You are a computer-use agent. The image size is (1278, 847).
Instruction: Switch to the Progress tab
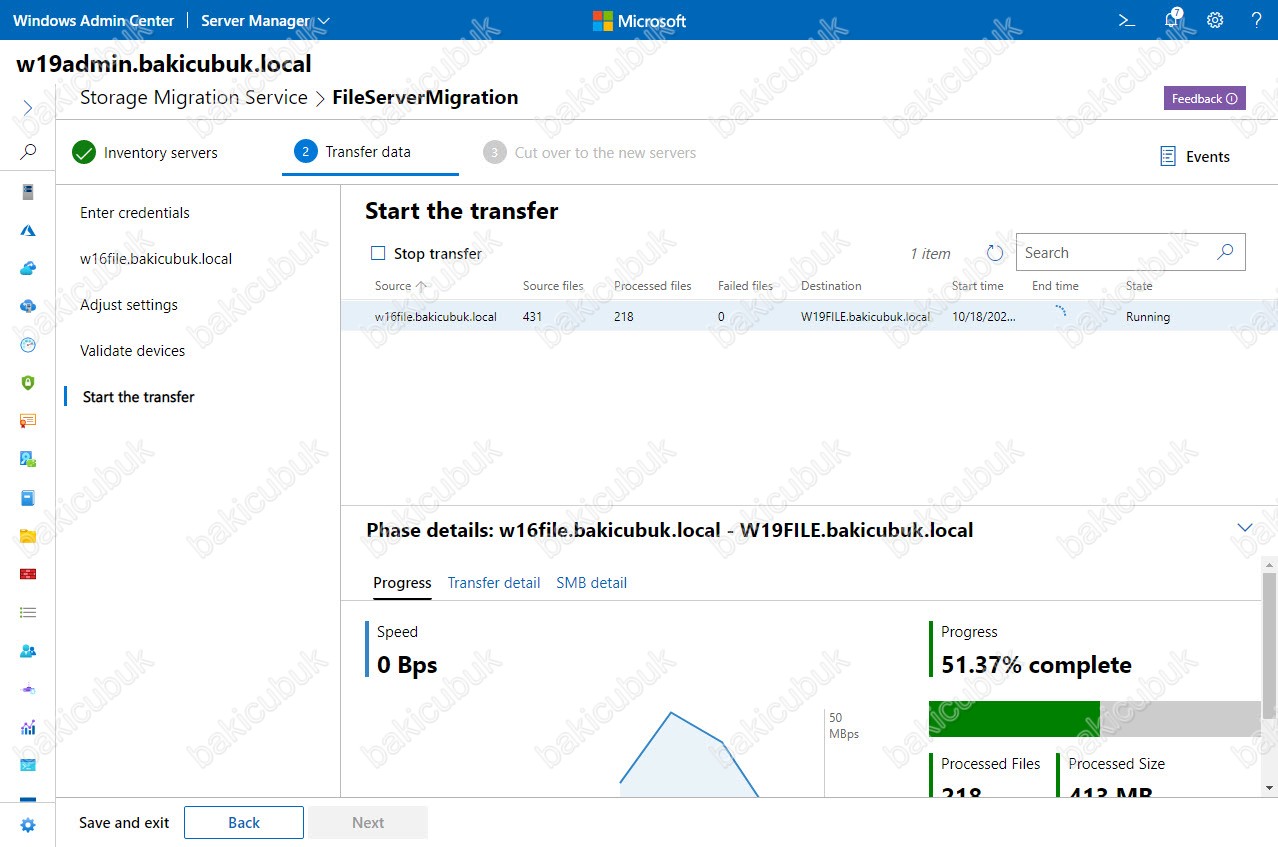click(402, 583)
